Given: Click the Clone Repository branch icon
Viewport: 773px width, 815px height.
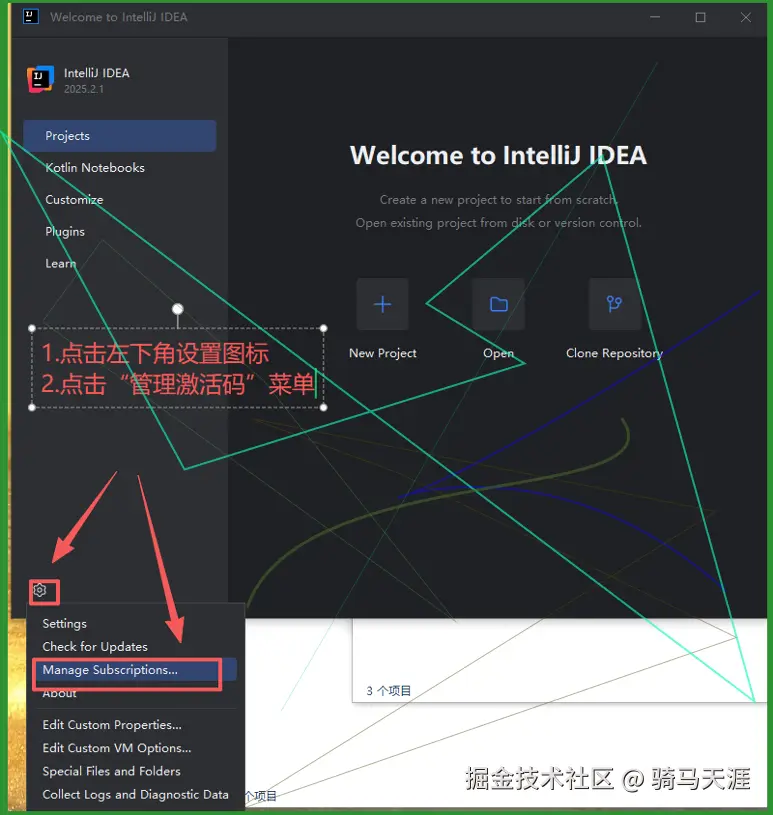Looking at the screenshot, I should pyautogui.click(x=614, y=304).
